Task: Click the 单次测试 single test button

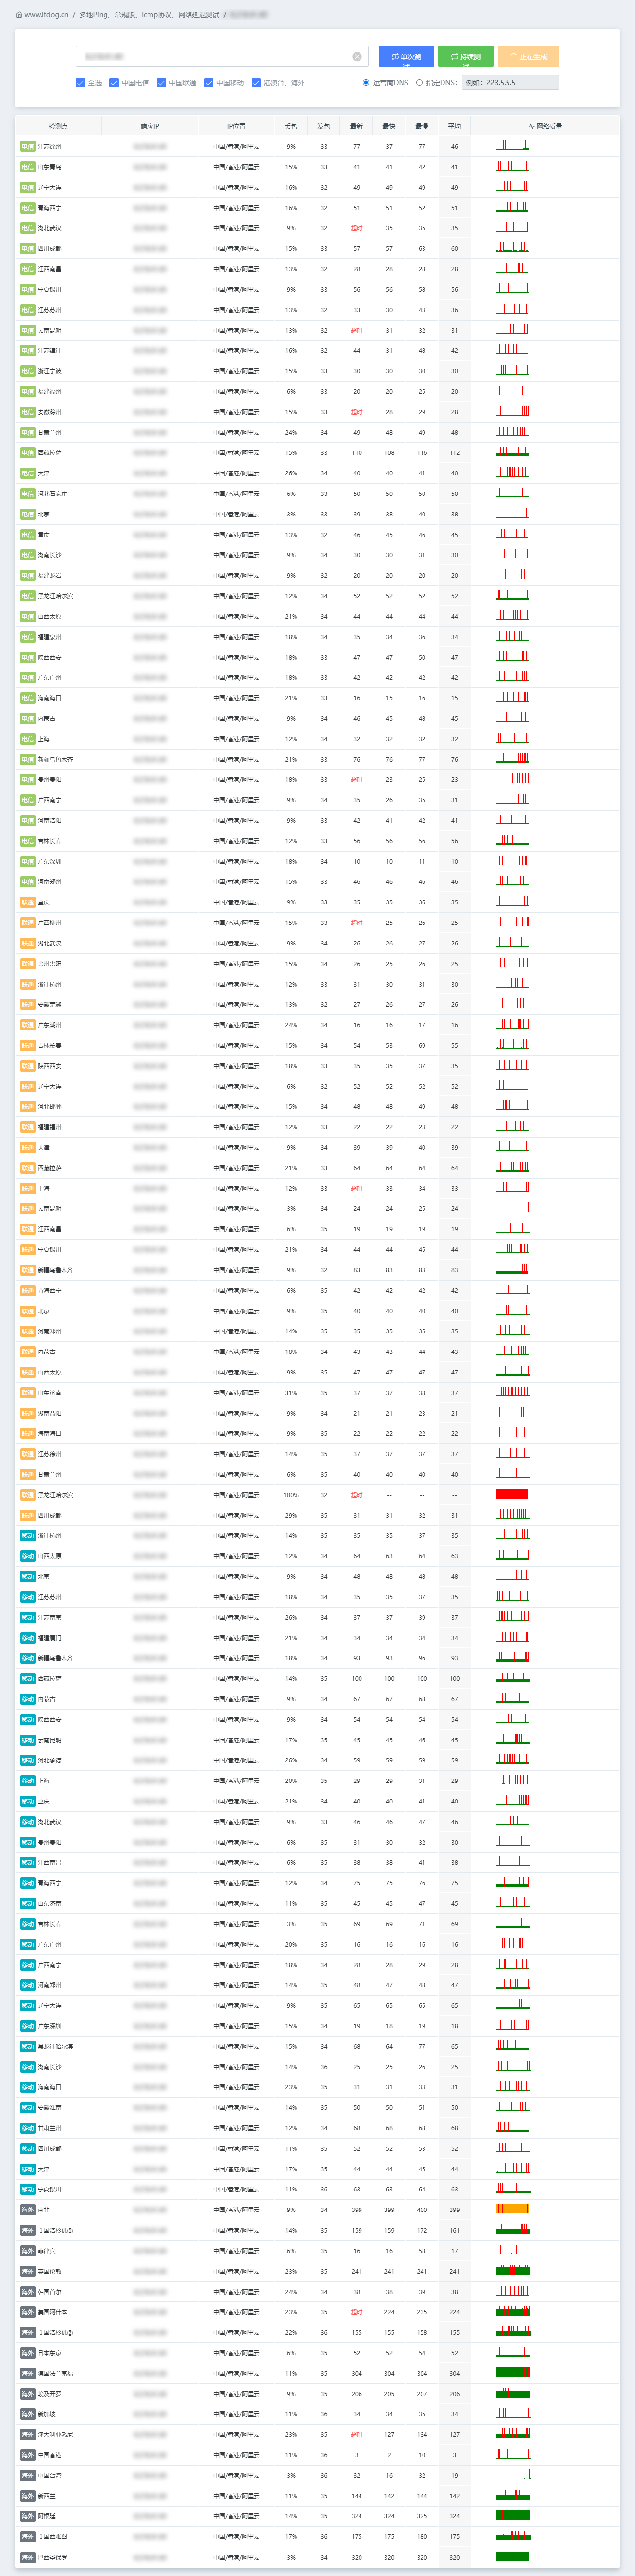Action: point(405,57)
